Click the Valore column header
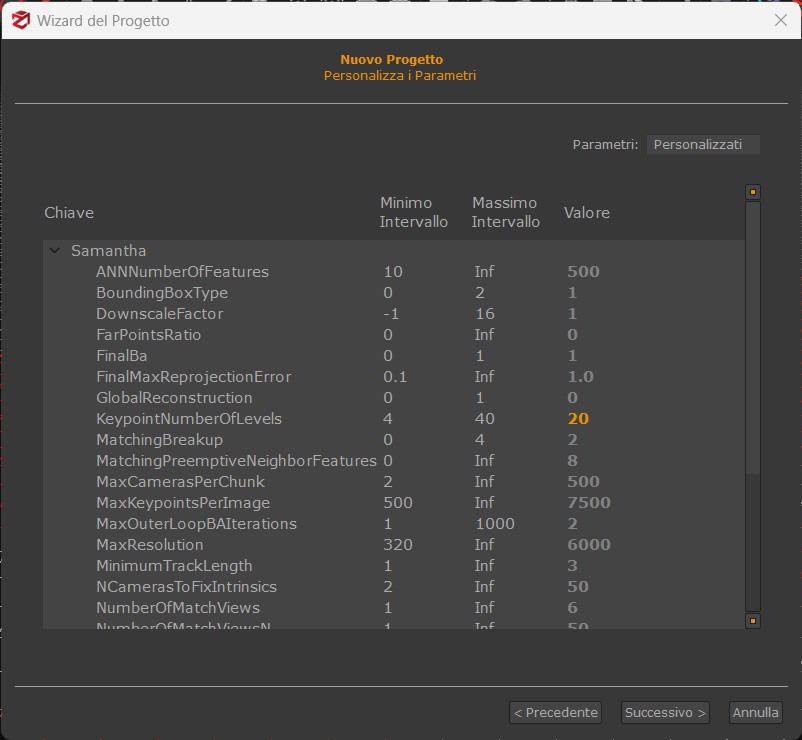Viewport: 802px width, 740px height. pyautogui.click(x=587, y=213)
